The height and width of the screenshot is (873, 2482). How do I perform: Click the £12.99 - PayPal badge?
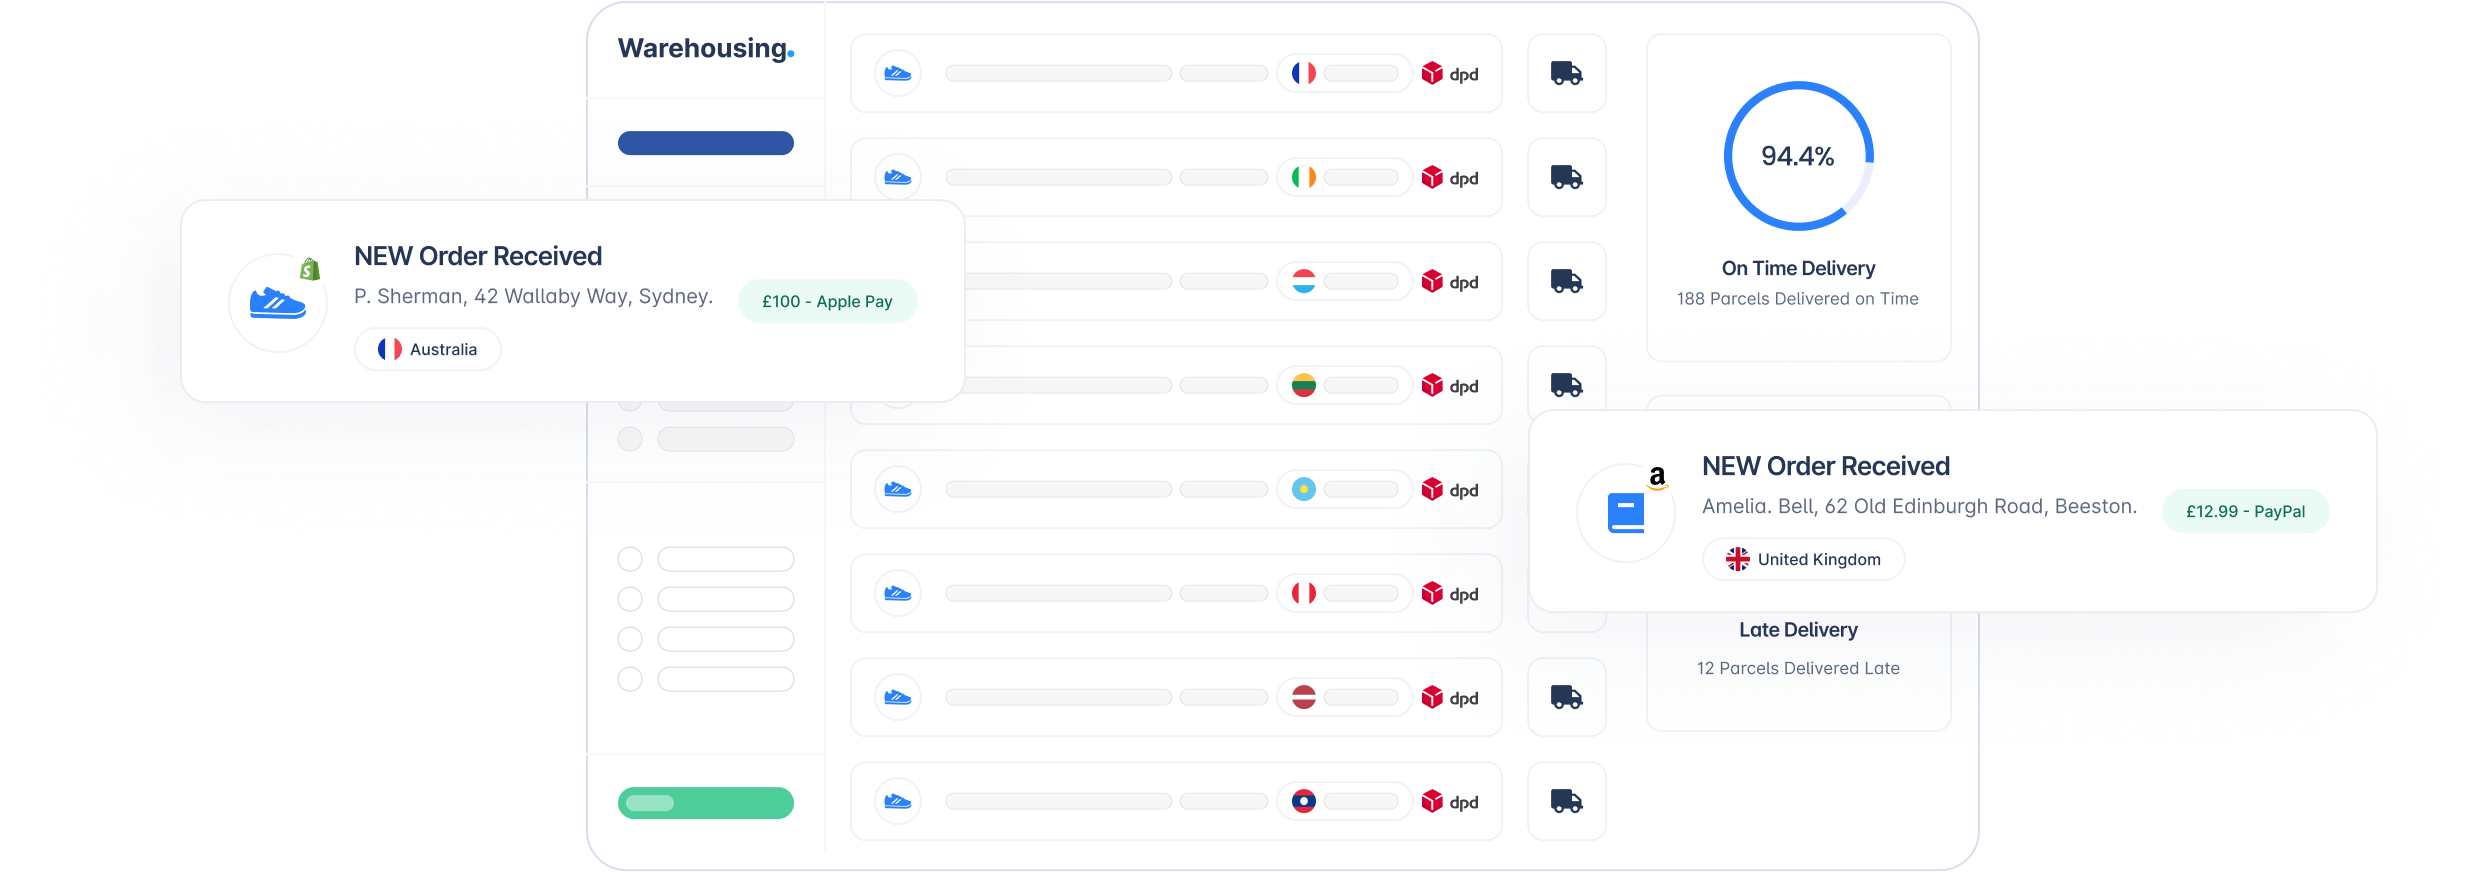2245,511
